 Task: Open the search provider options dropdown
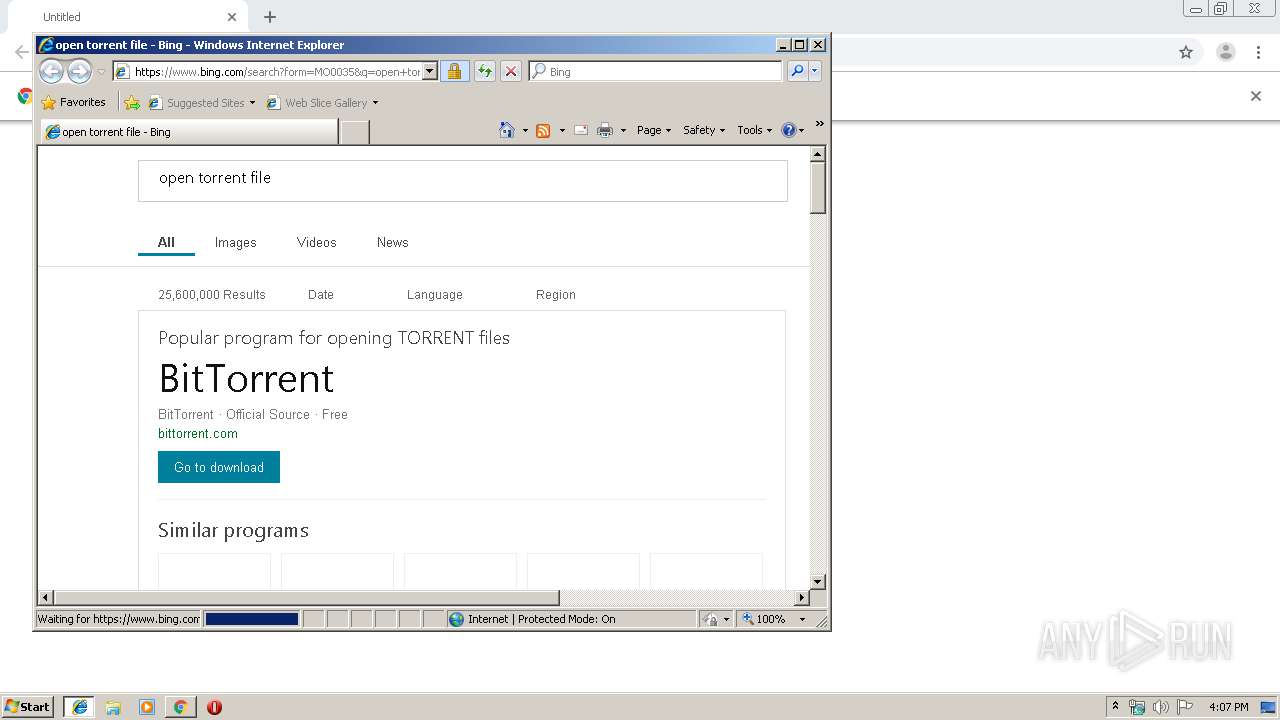tap(815, 71)
